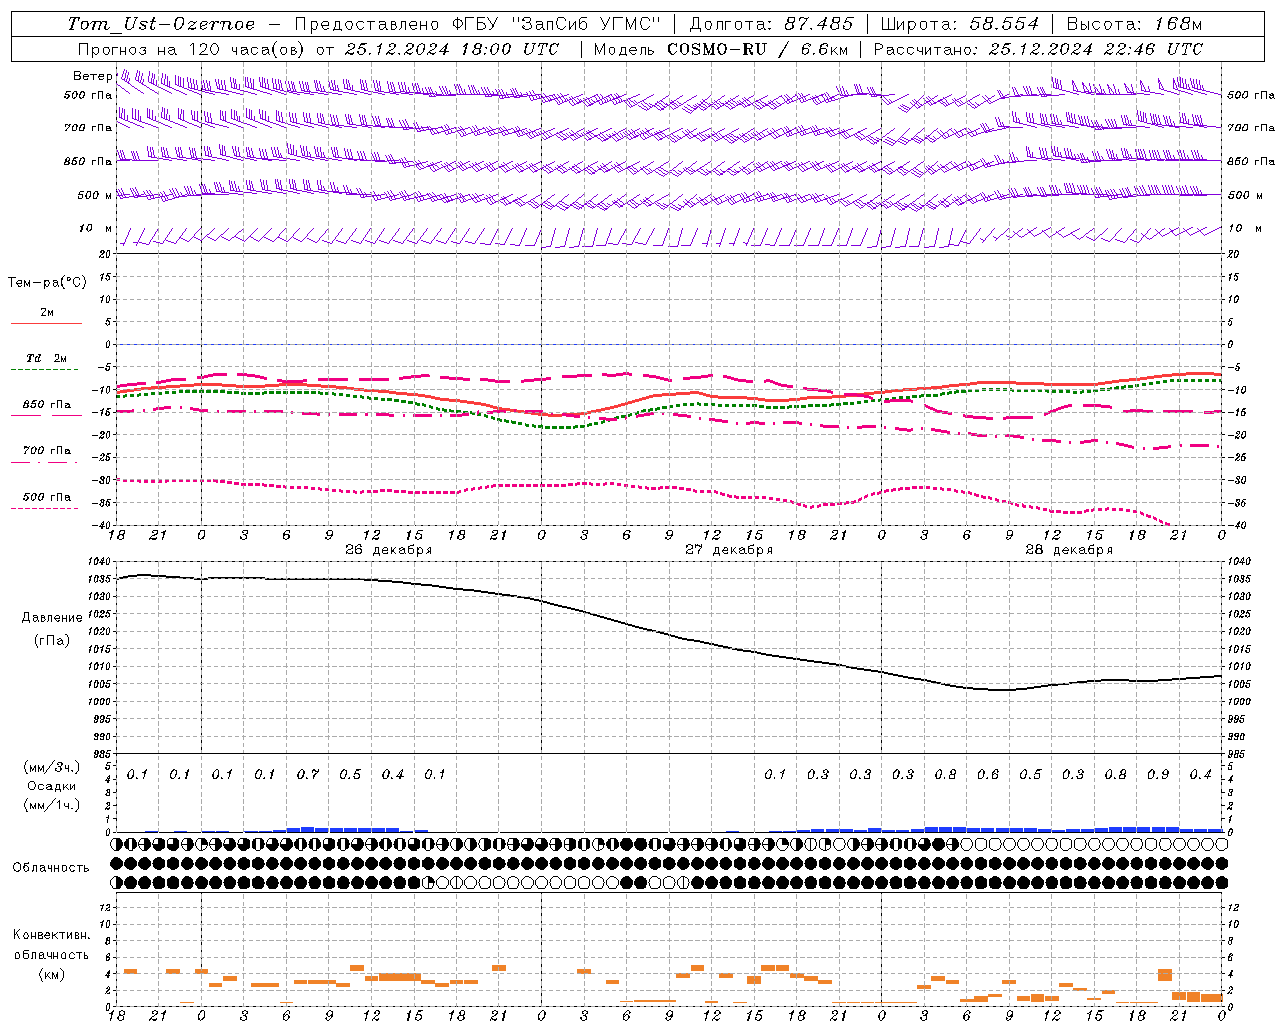Click the '0.9' three-hour precipitation value
Image resolution: width=1280 pixels, height=1024 pixels.
pyautogui.click(x=1157, y=775)
